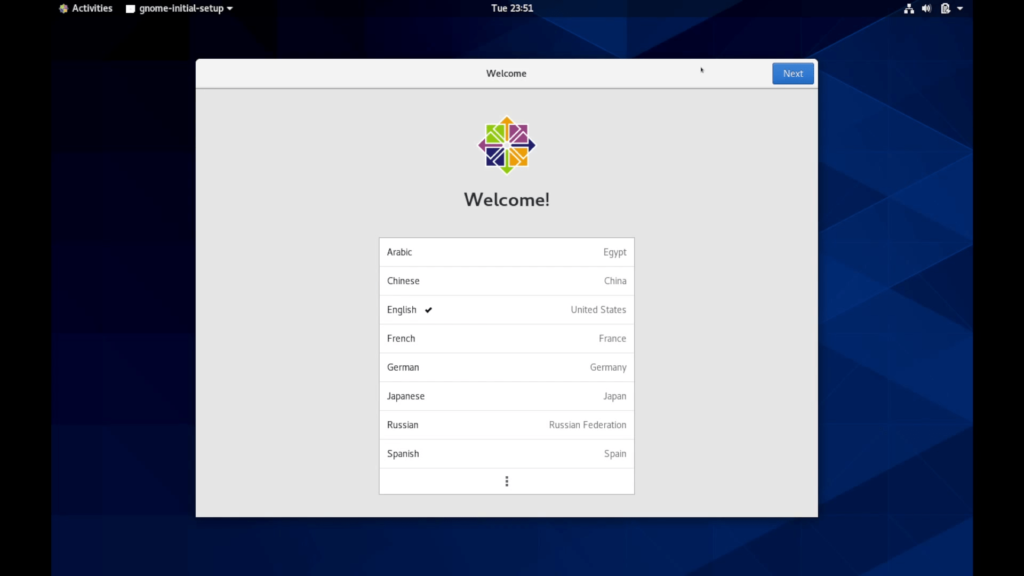1024x576 pixels.
Task: Click the network status icon
Action: point(908,8)
